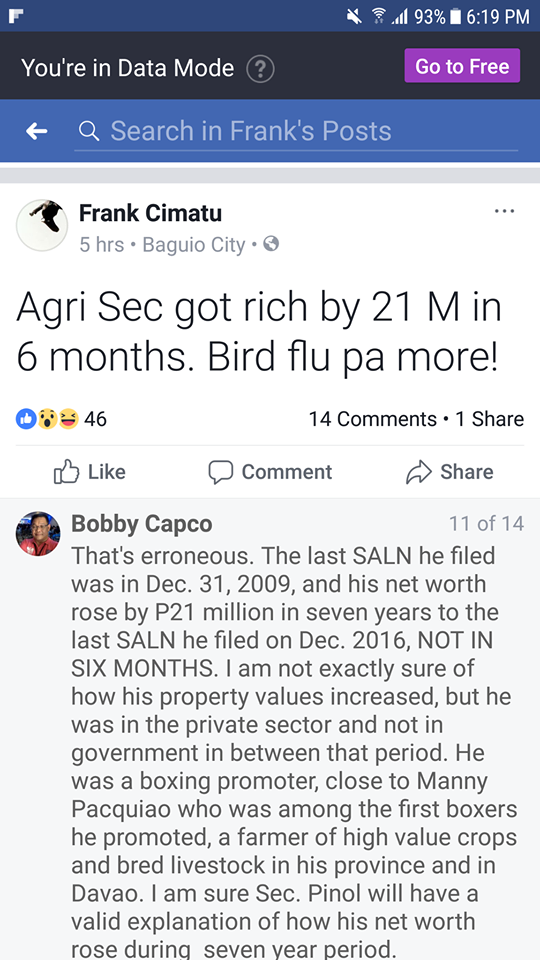
Task: Tap the back arrow icon
Action: pos(37,130)
